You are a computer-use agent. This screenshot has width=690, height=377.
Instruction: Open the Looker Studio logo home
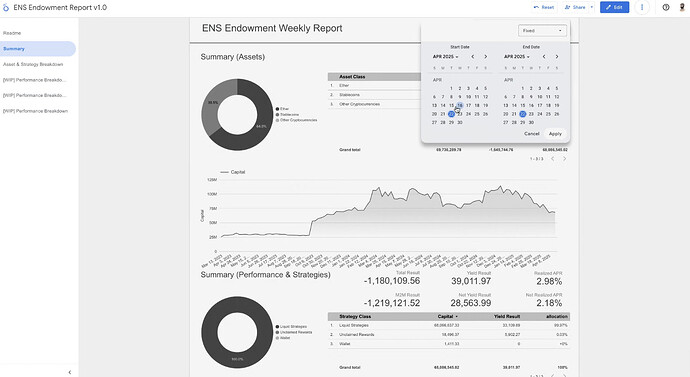6,7
